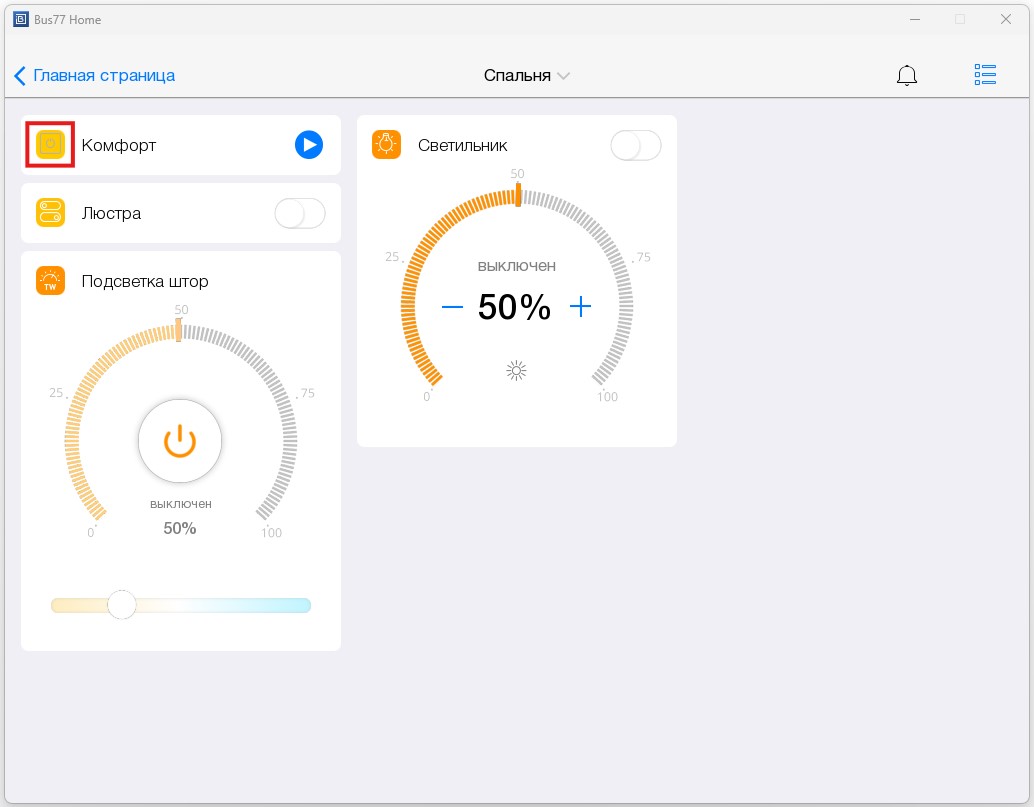Increase Светильник brightness with plus button

coord(580,307)
